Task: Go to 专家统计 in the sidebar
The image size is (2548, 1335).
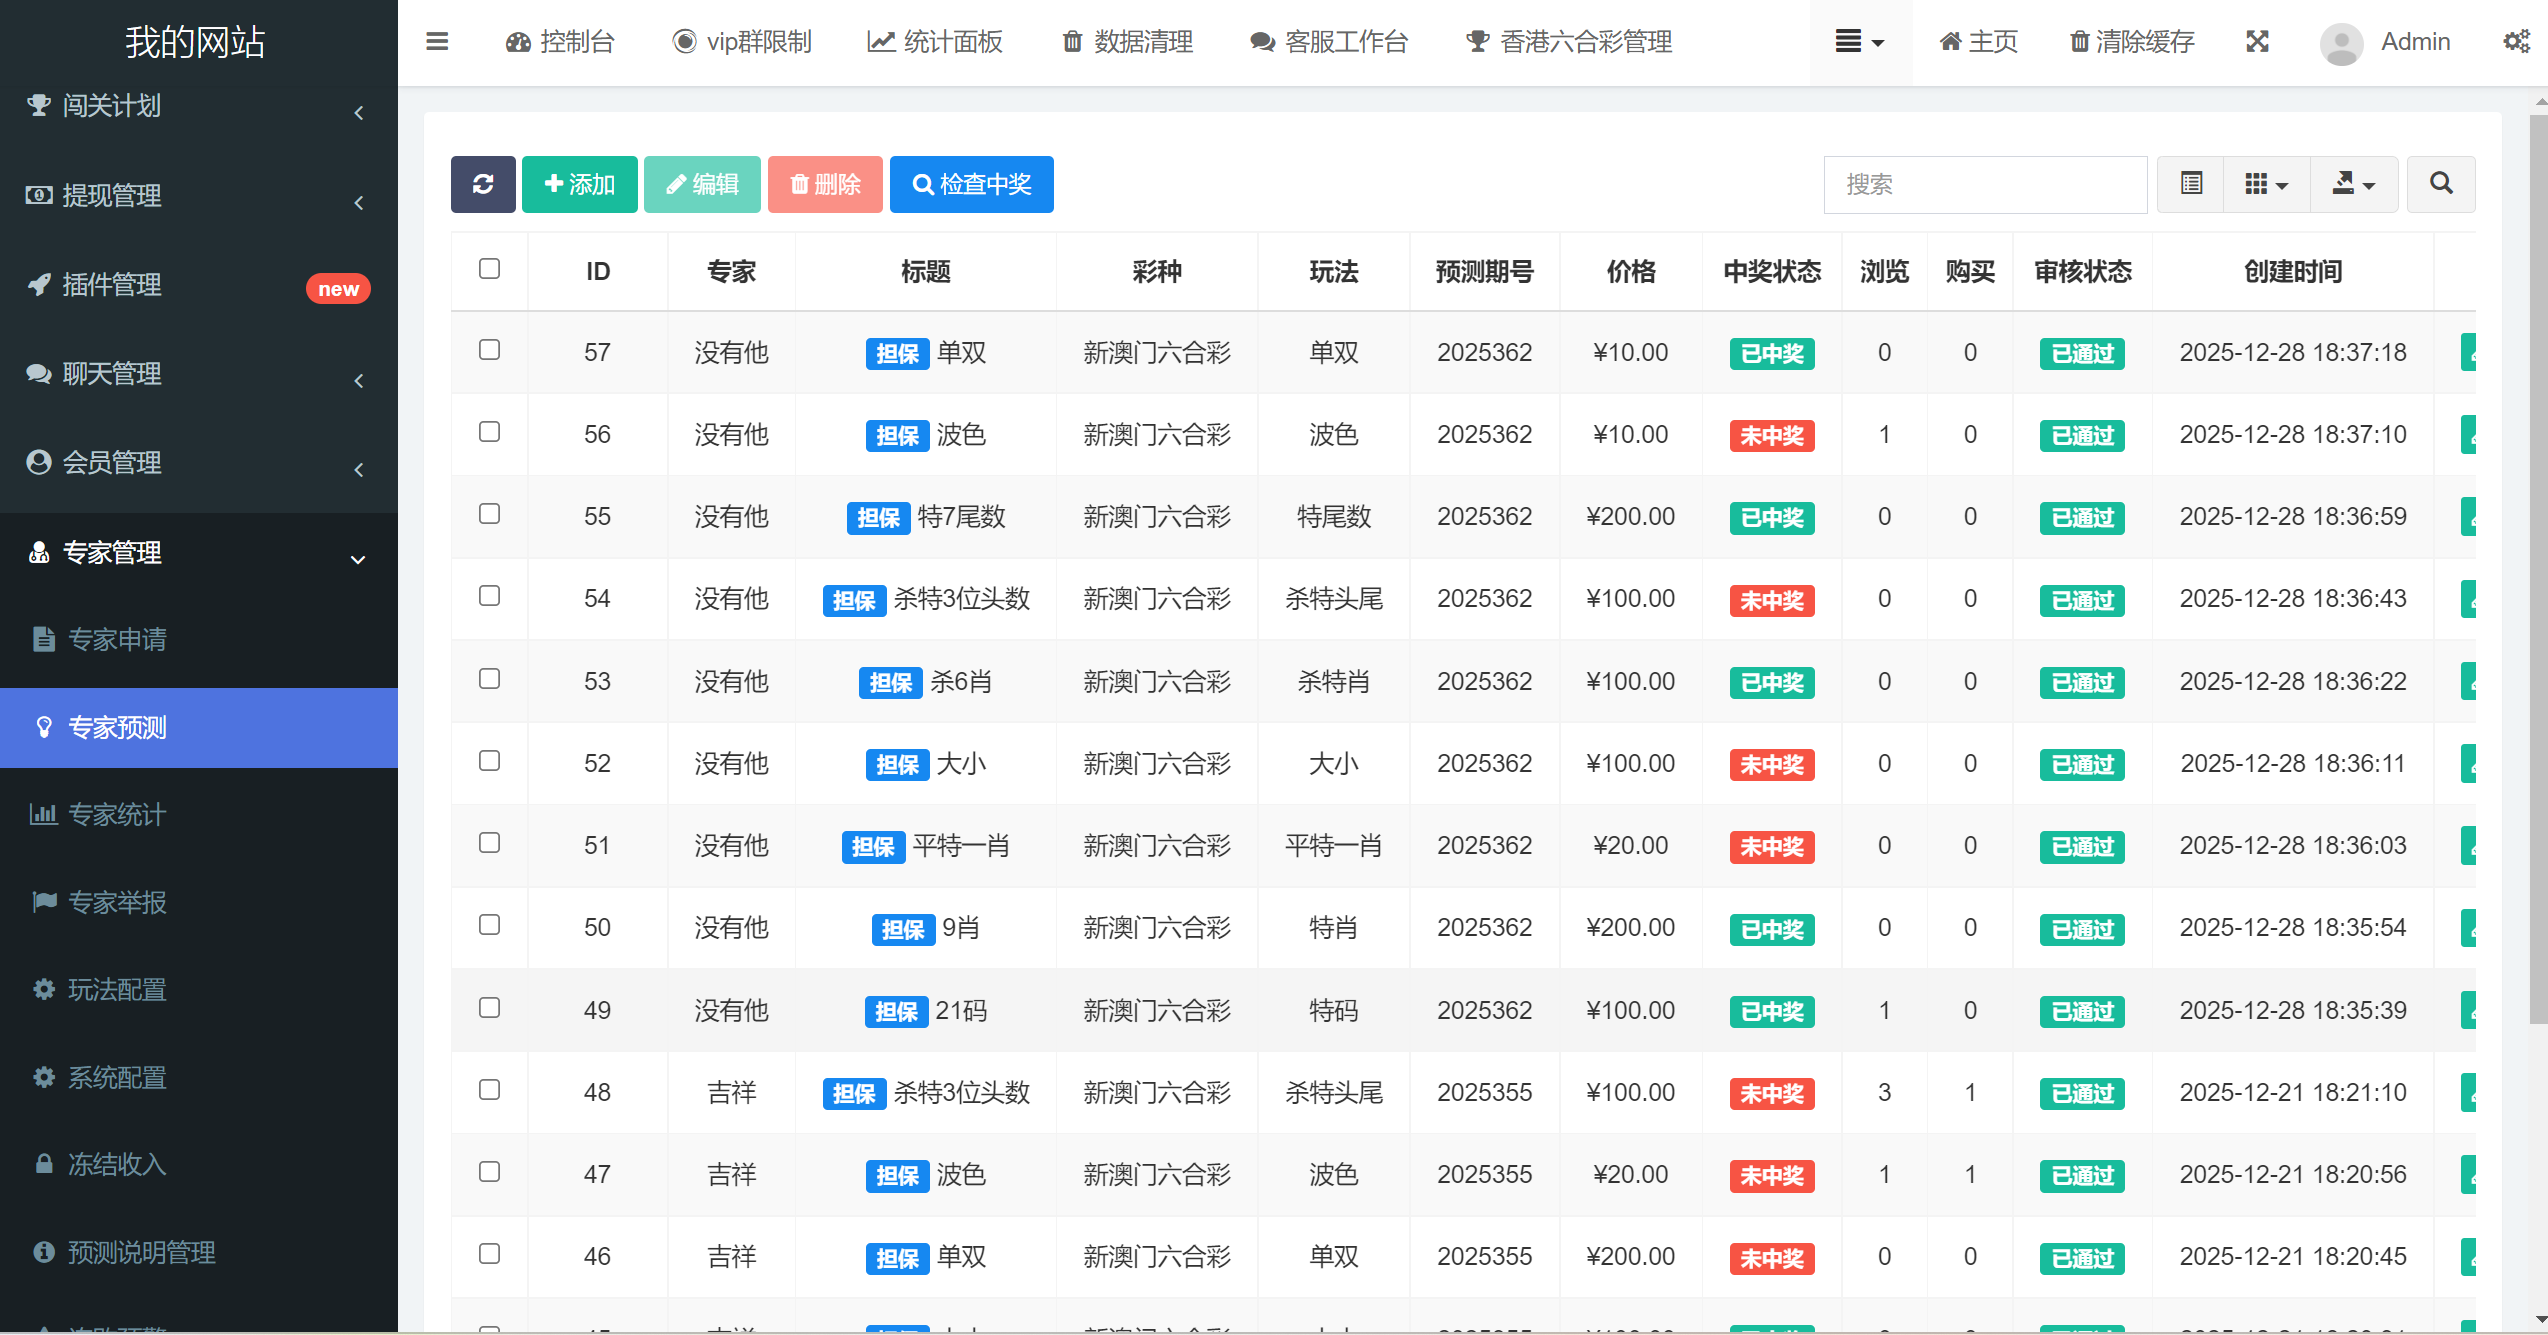Action: click(x=116, y=815)
